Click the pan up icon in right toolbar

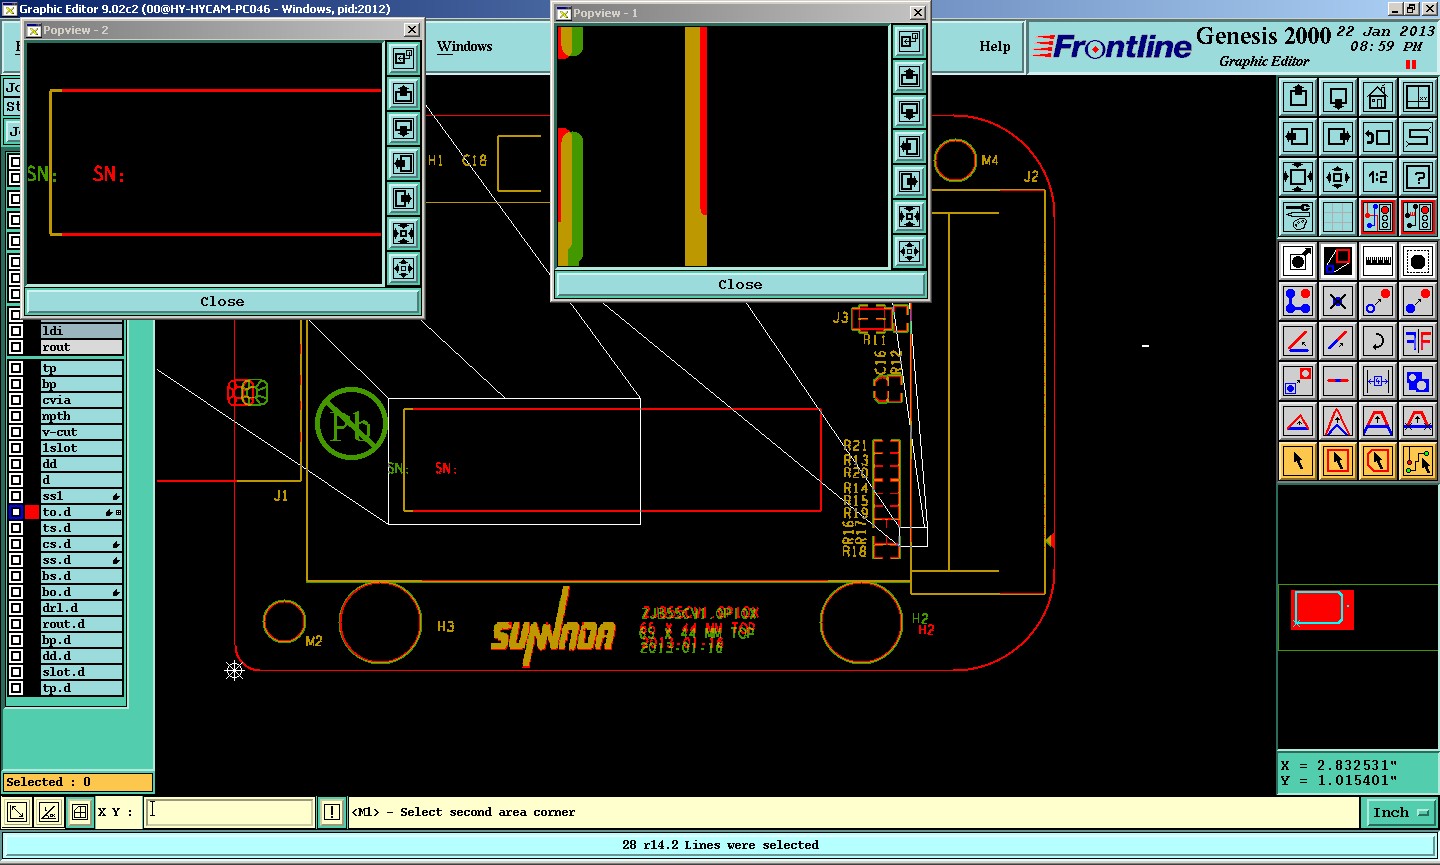(1298, 96)
